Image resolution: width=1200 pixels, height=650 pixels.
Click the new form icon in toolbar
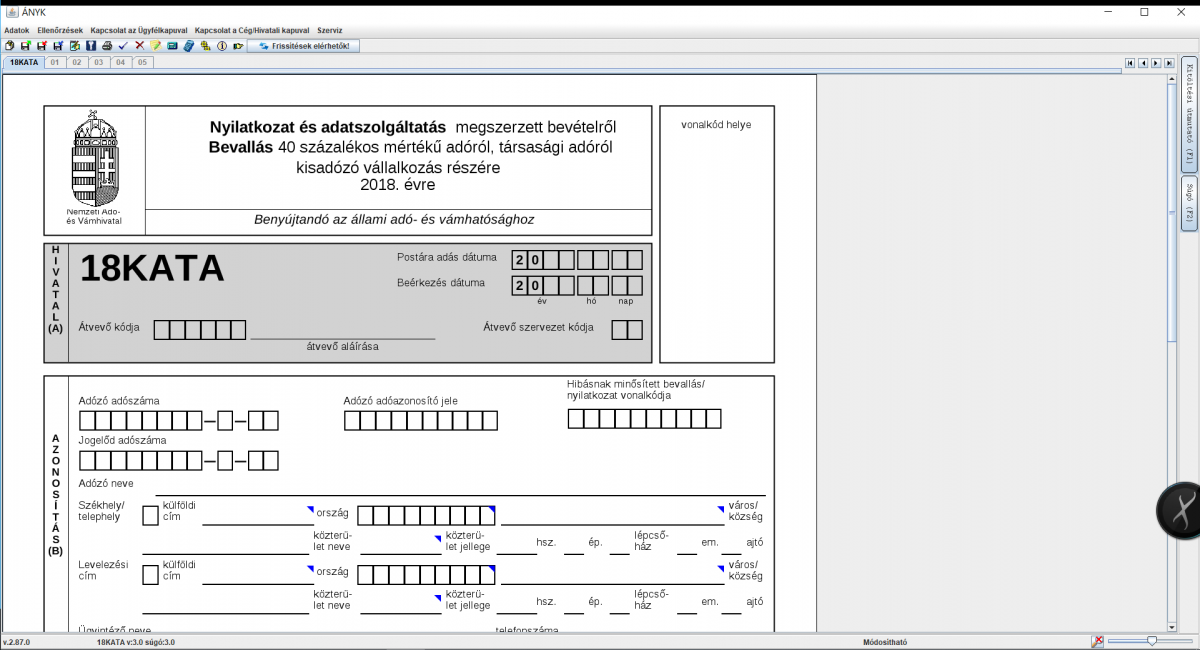pyautogui.click(x=10, y=46)
